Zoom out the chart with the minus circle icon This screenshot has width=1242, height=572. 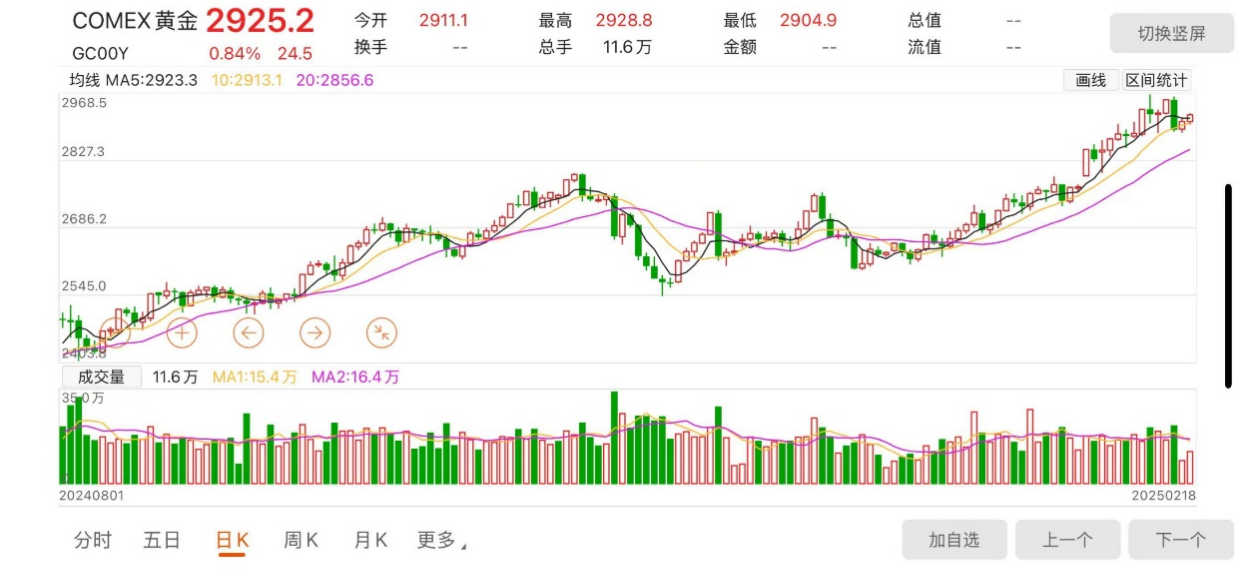coord(114,333)
